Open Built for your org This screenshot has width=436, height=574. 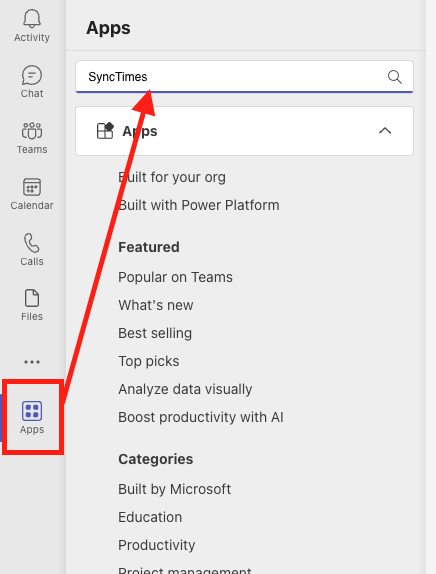(x=172, y=177)
